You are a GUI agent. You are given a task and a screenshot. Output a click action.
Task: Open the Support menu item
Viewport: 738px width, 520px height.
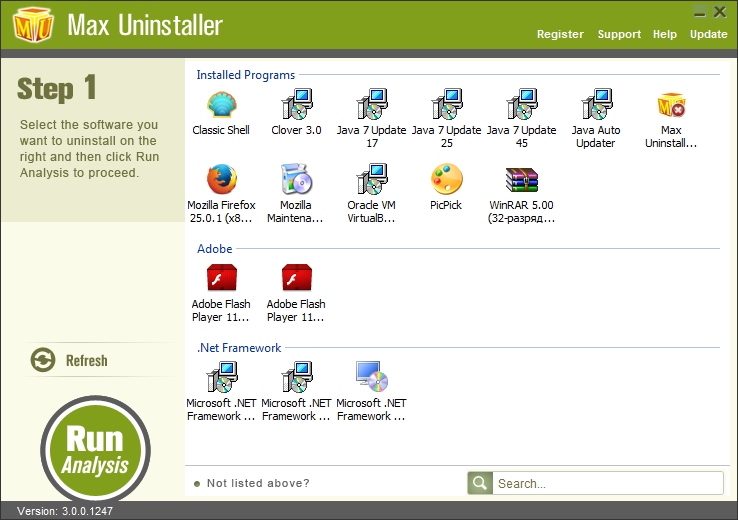619,34
